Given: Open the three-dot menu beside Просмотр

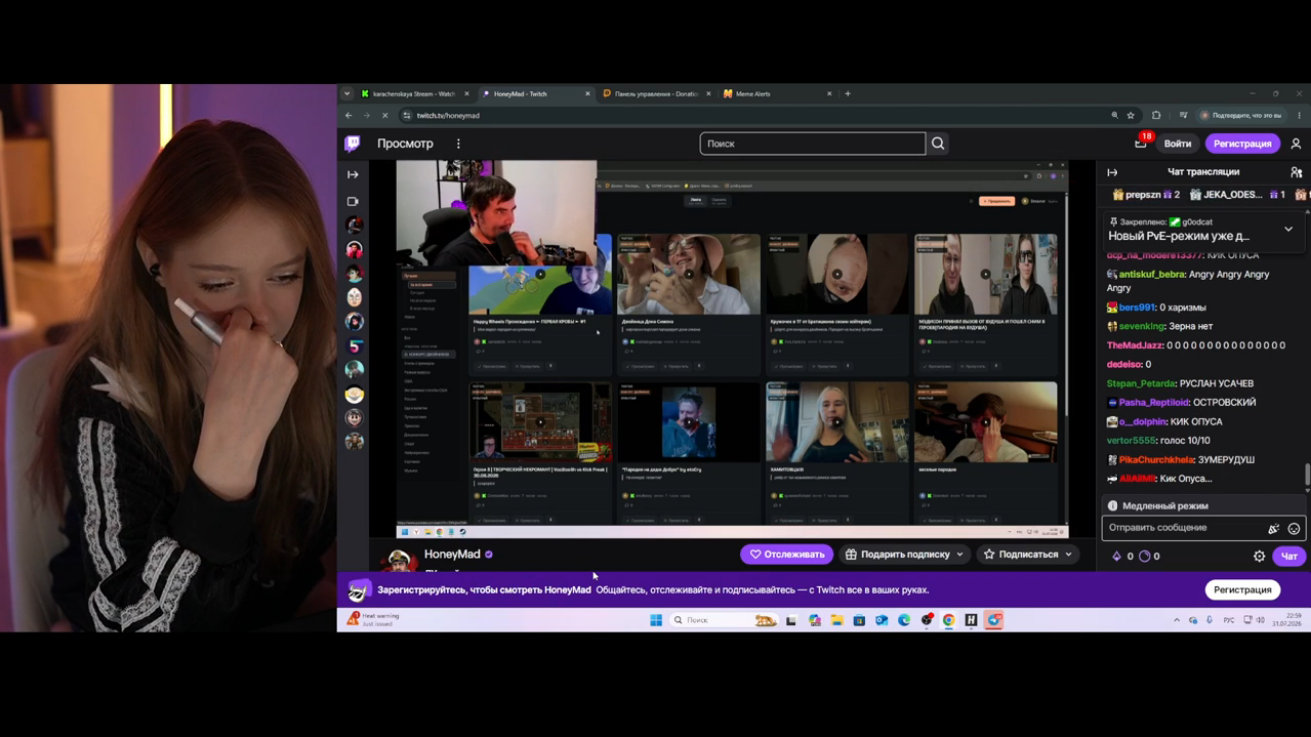Looking at the screenshot, I should pos(459,144).
